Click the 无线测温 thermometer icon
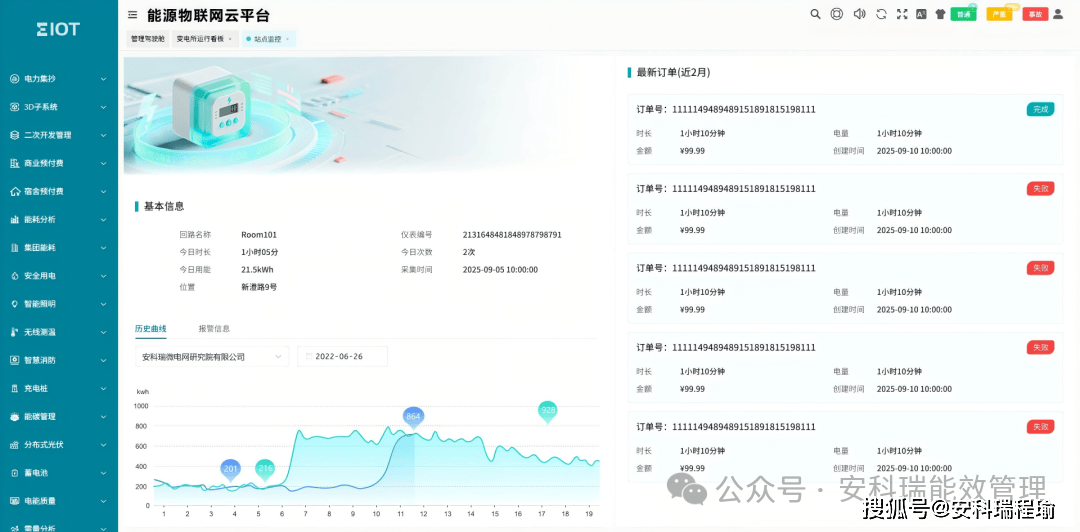 14,332
